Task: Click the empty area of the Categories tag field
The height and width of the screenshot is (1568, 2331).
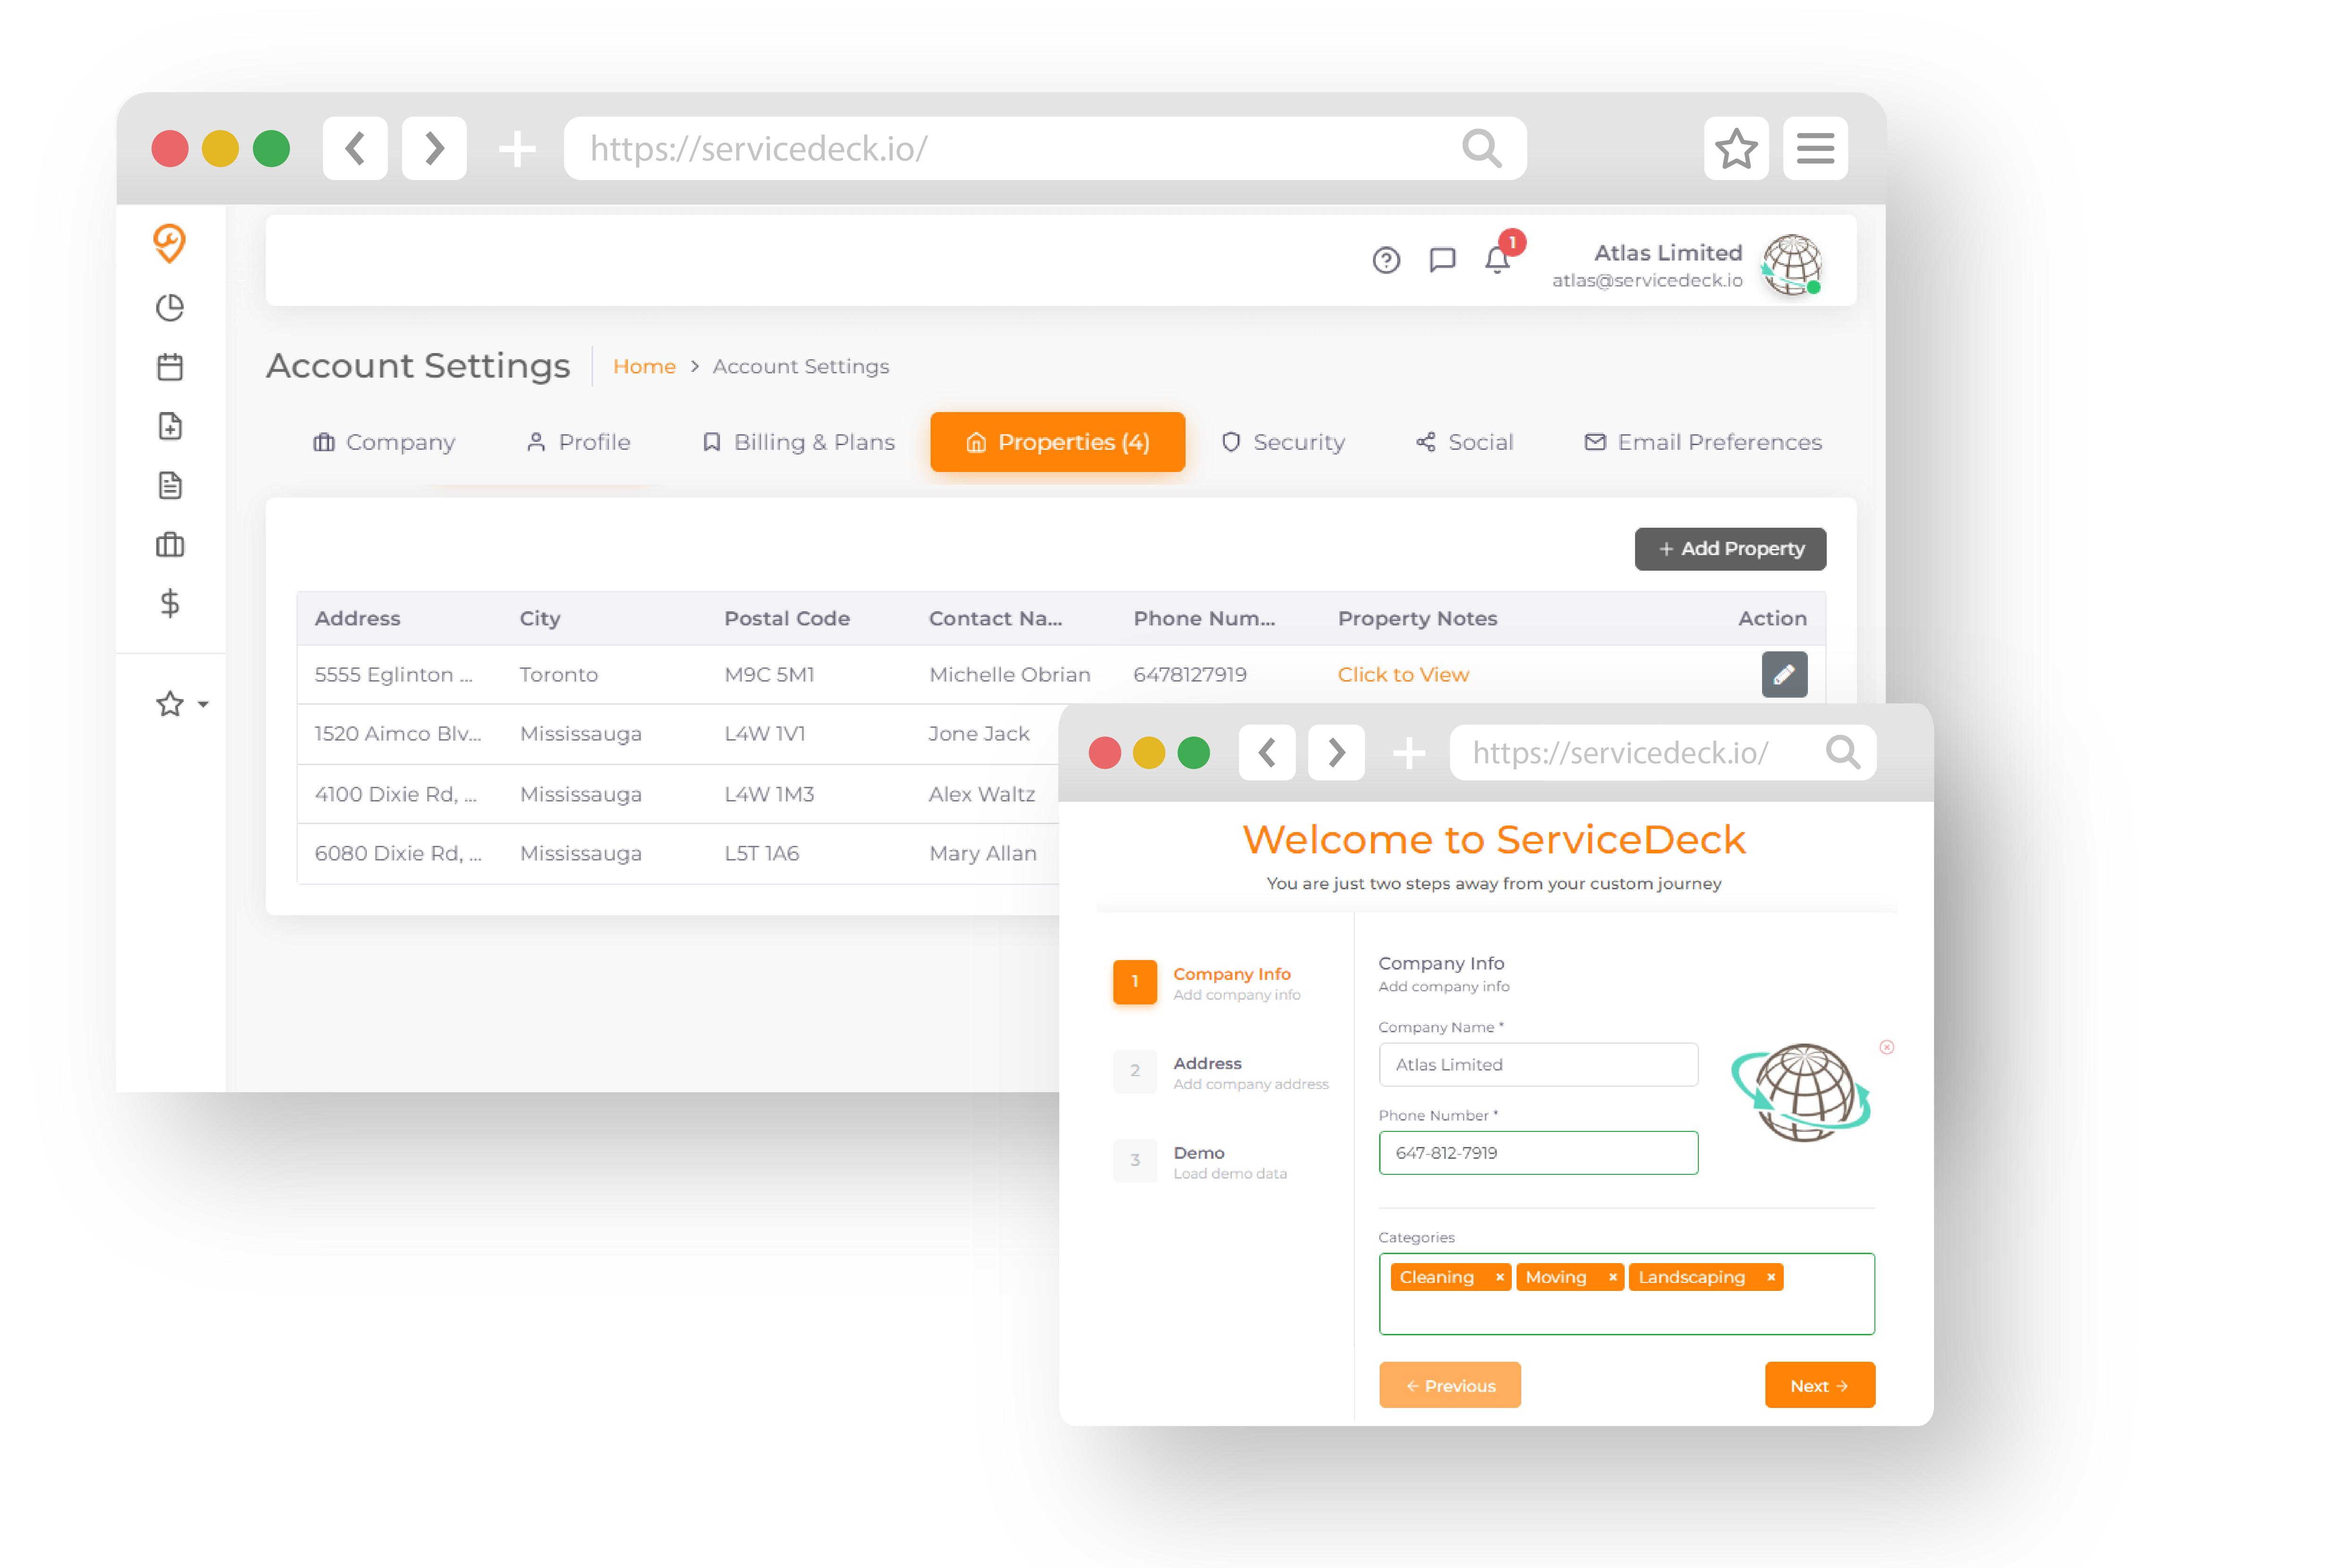Action: point(1626,1313)
